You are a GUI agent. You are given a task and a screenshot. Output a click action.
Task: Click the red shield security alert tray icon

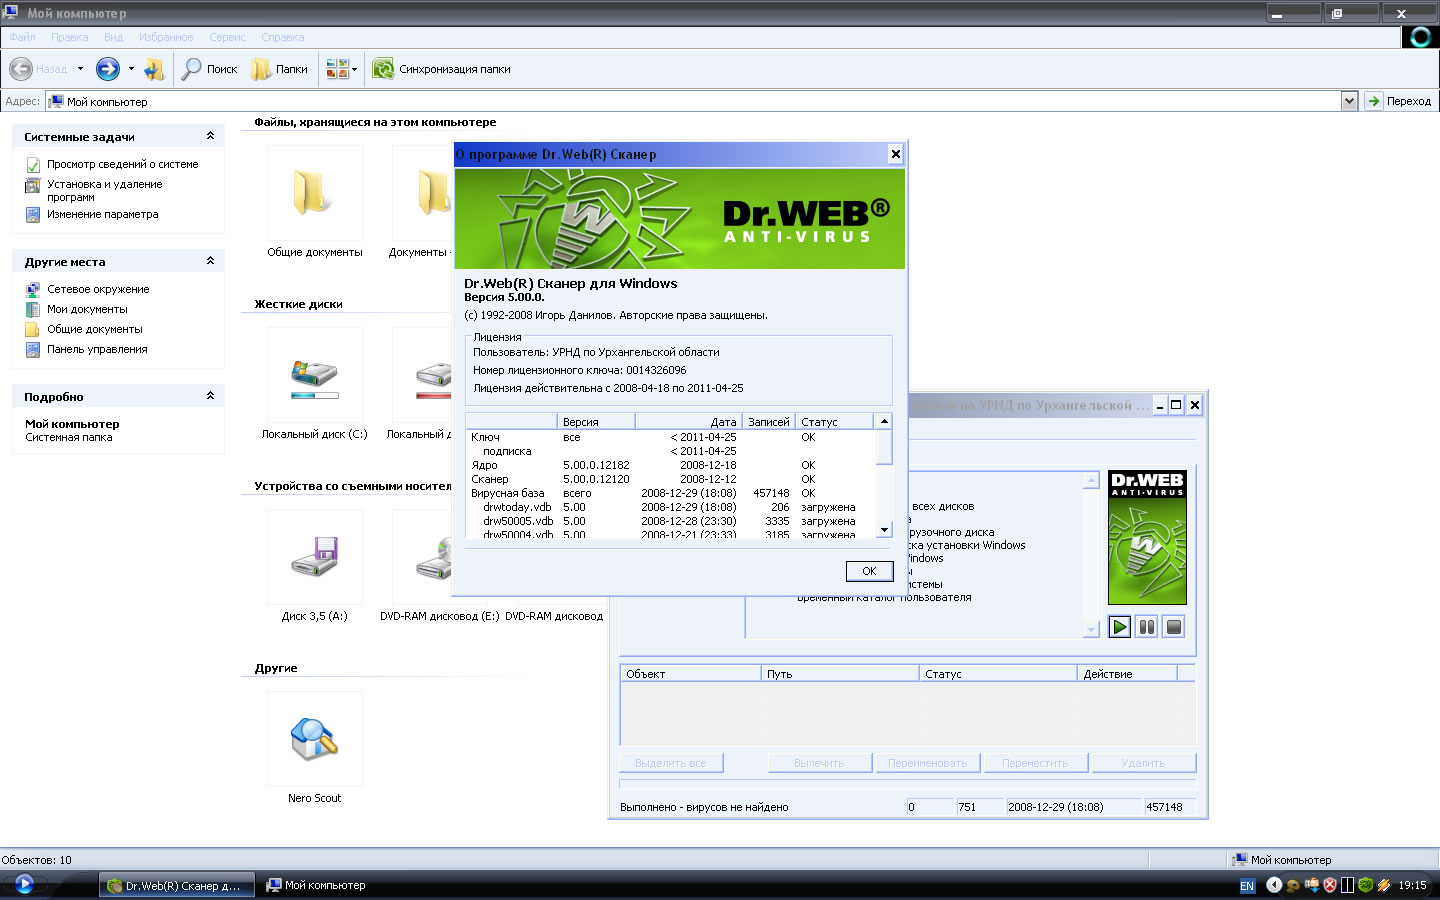pyautogui.click(x=1330, y=885)
